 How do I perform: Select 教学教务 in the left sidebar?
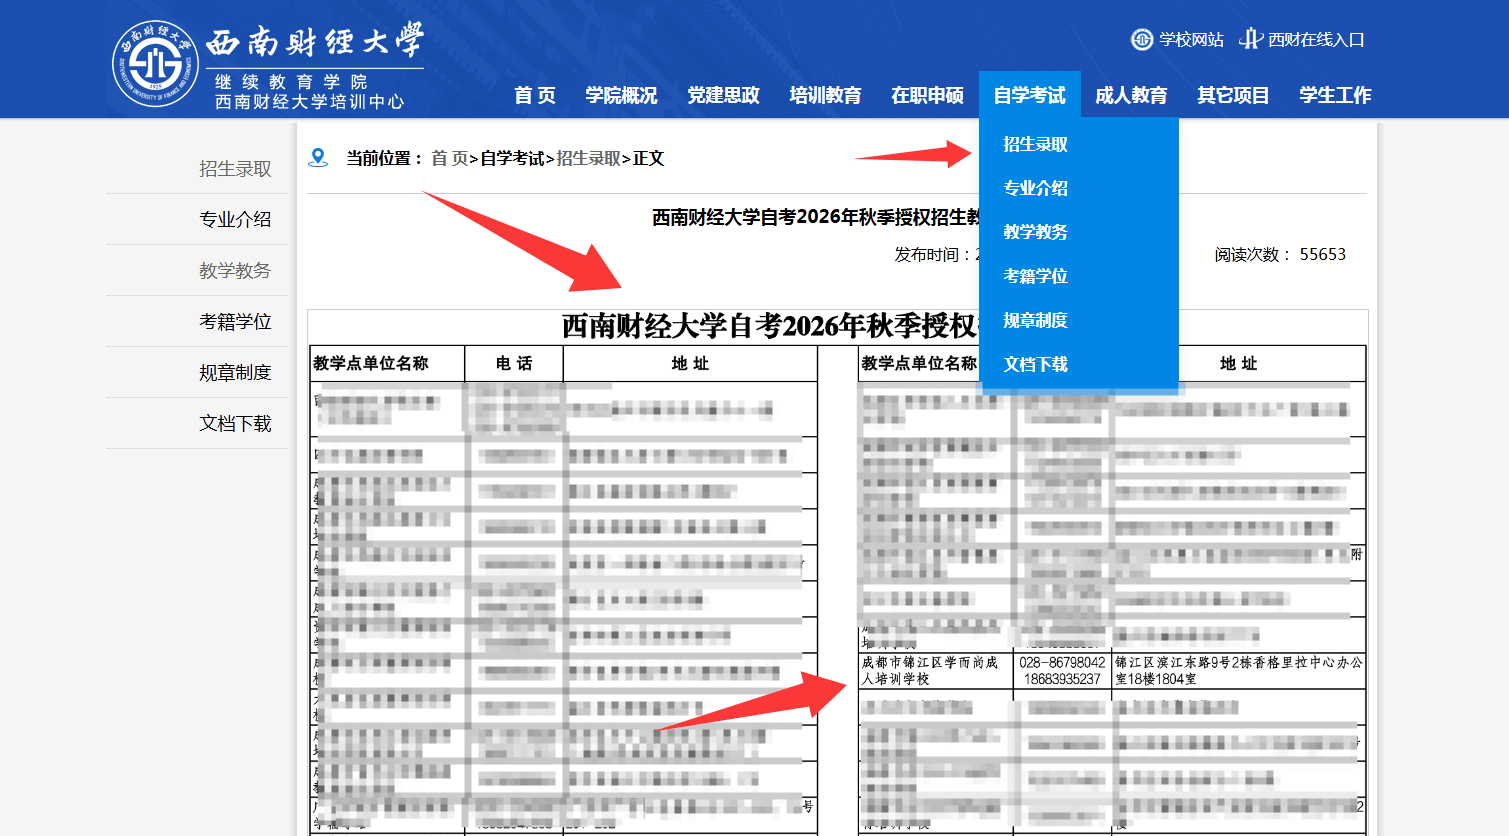pos(235,271)
